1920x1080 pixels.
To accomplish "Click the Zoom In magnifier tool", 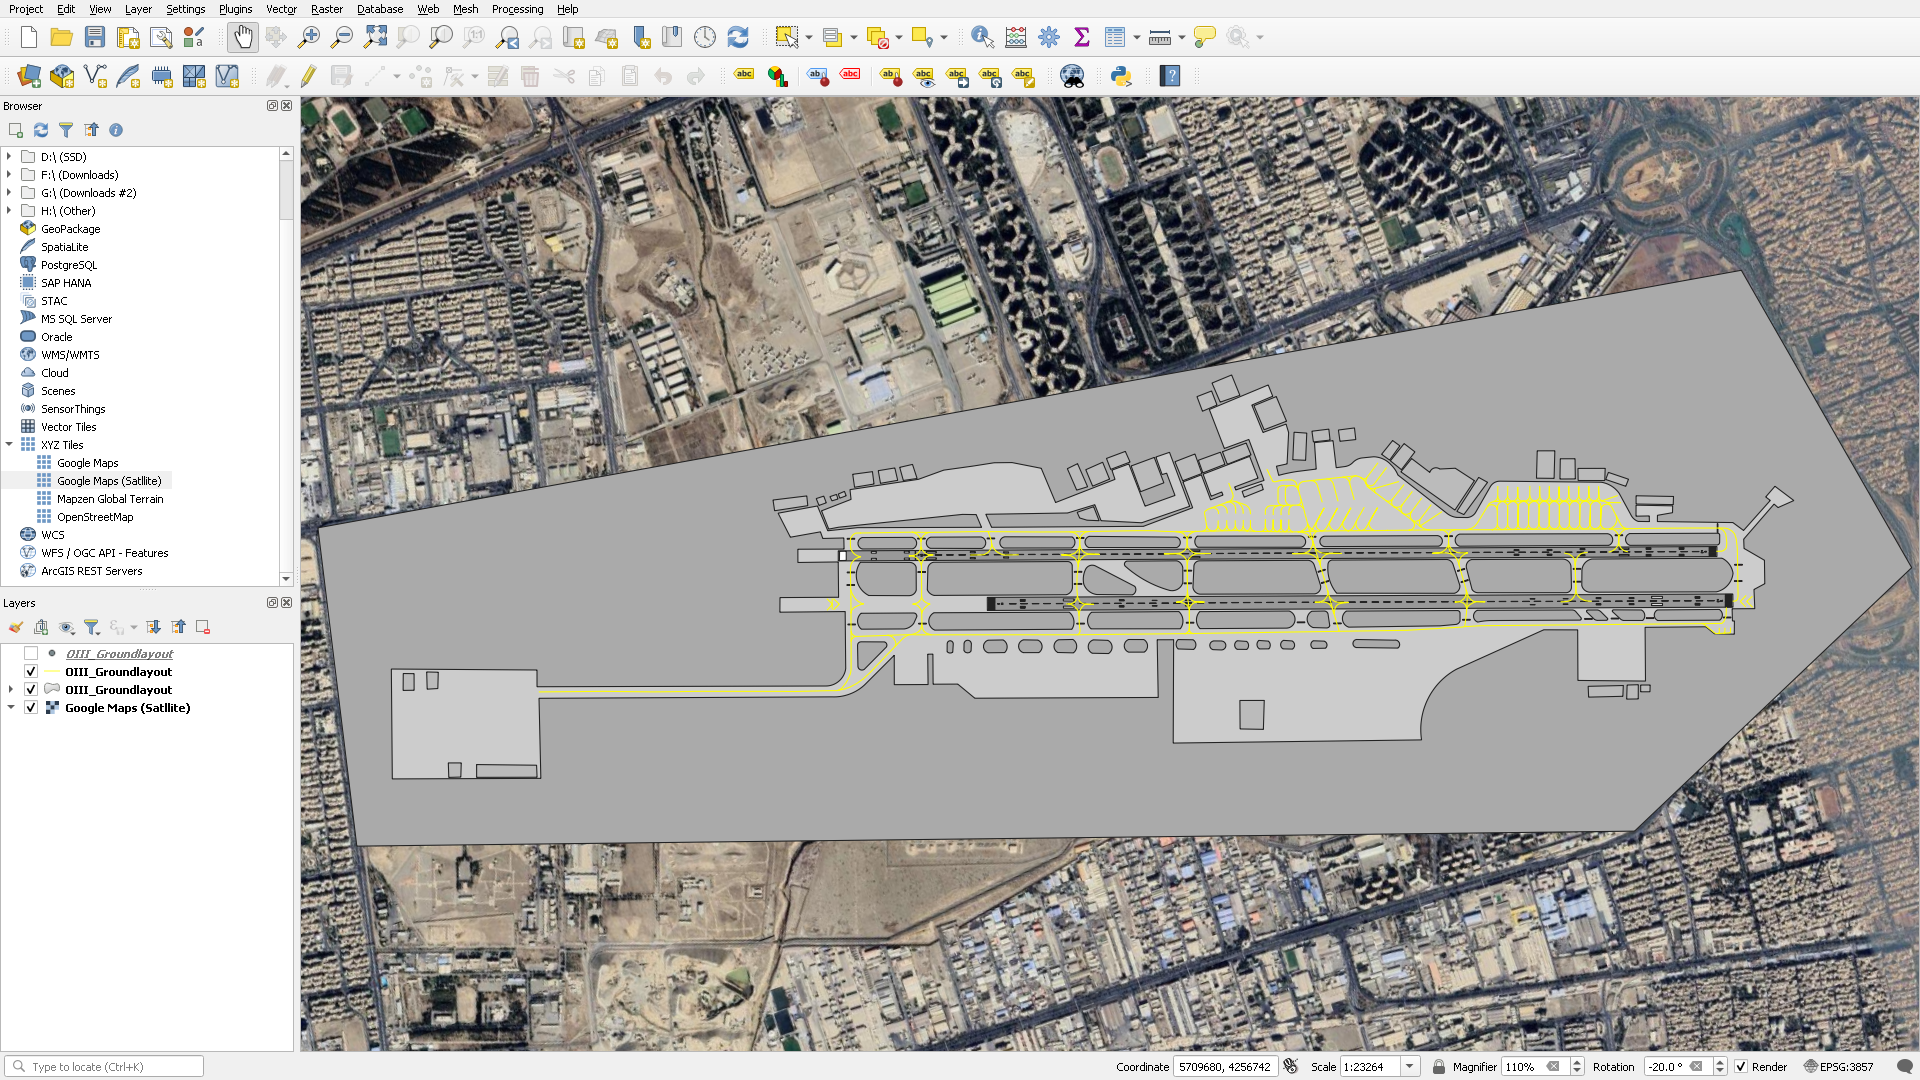I will (309, 38).
